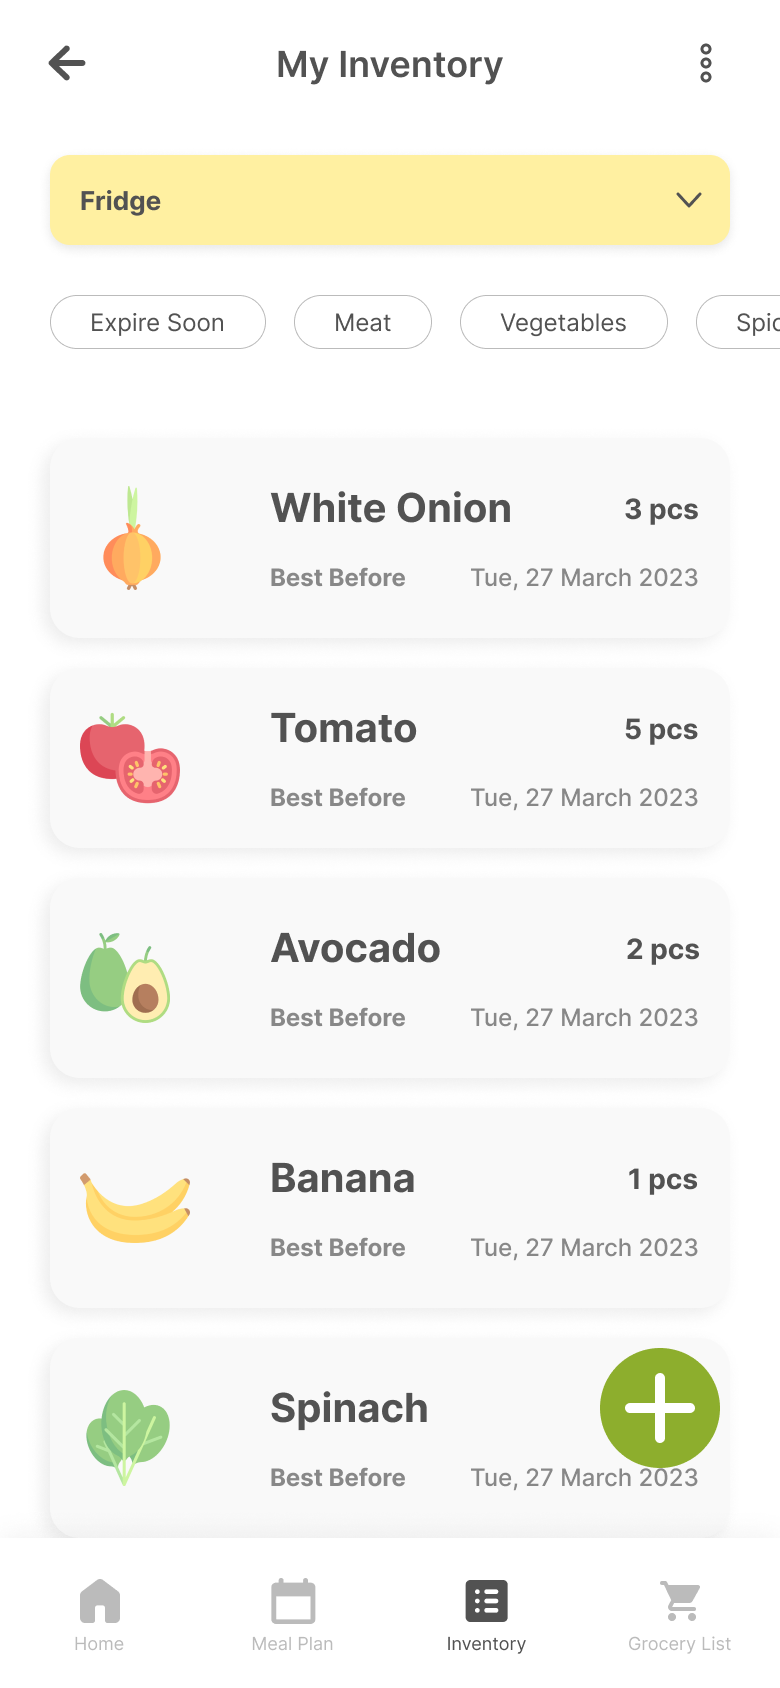Tap the avocado icon
780x1688 pixels.
[x=126, y=978]
